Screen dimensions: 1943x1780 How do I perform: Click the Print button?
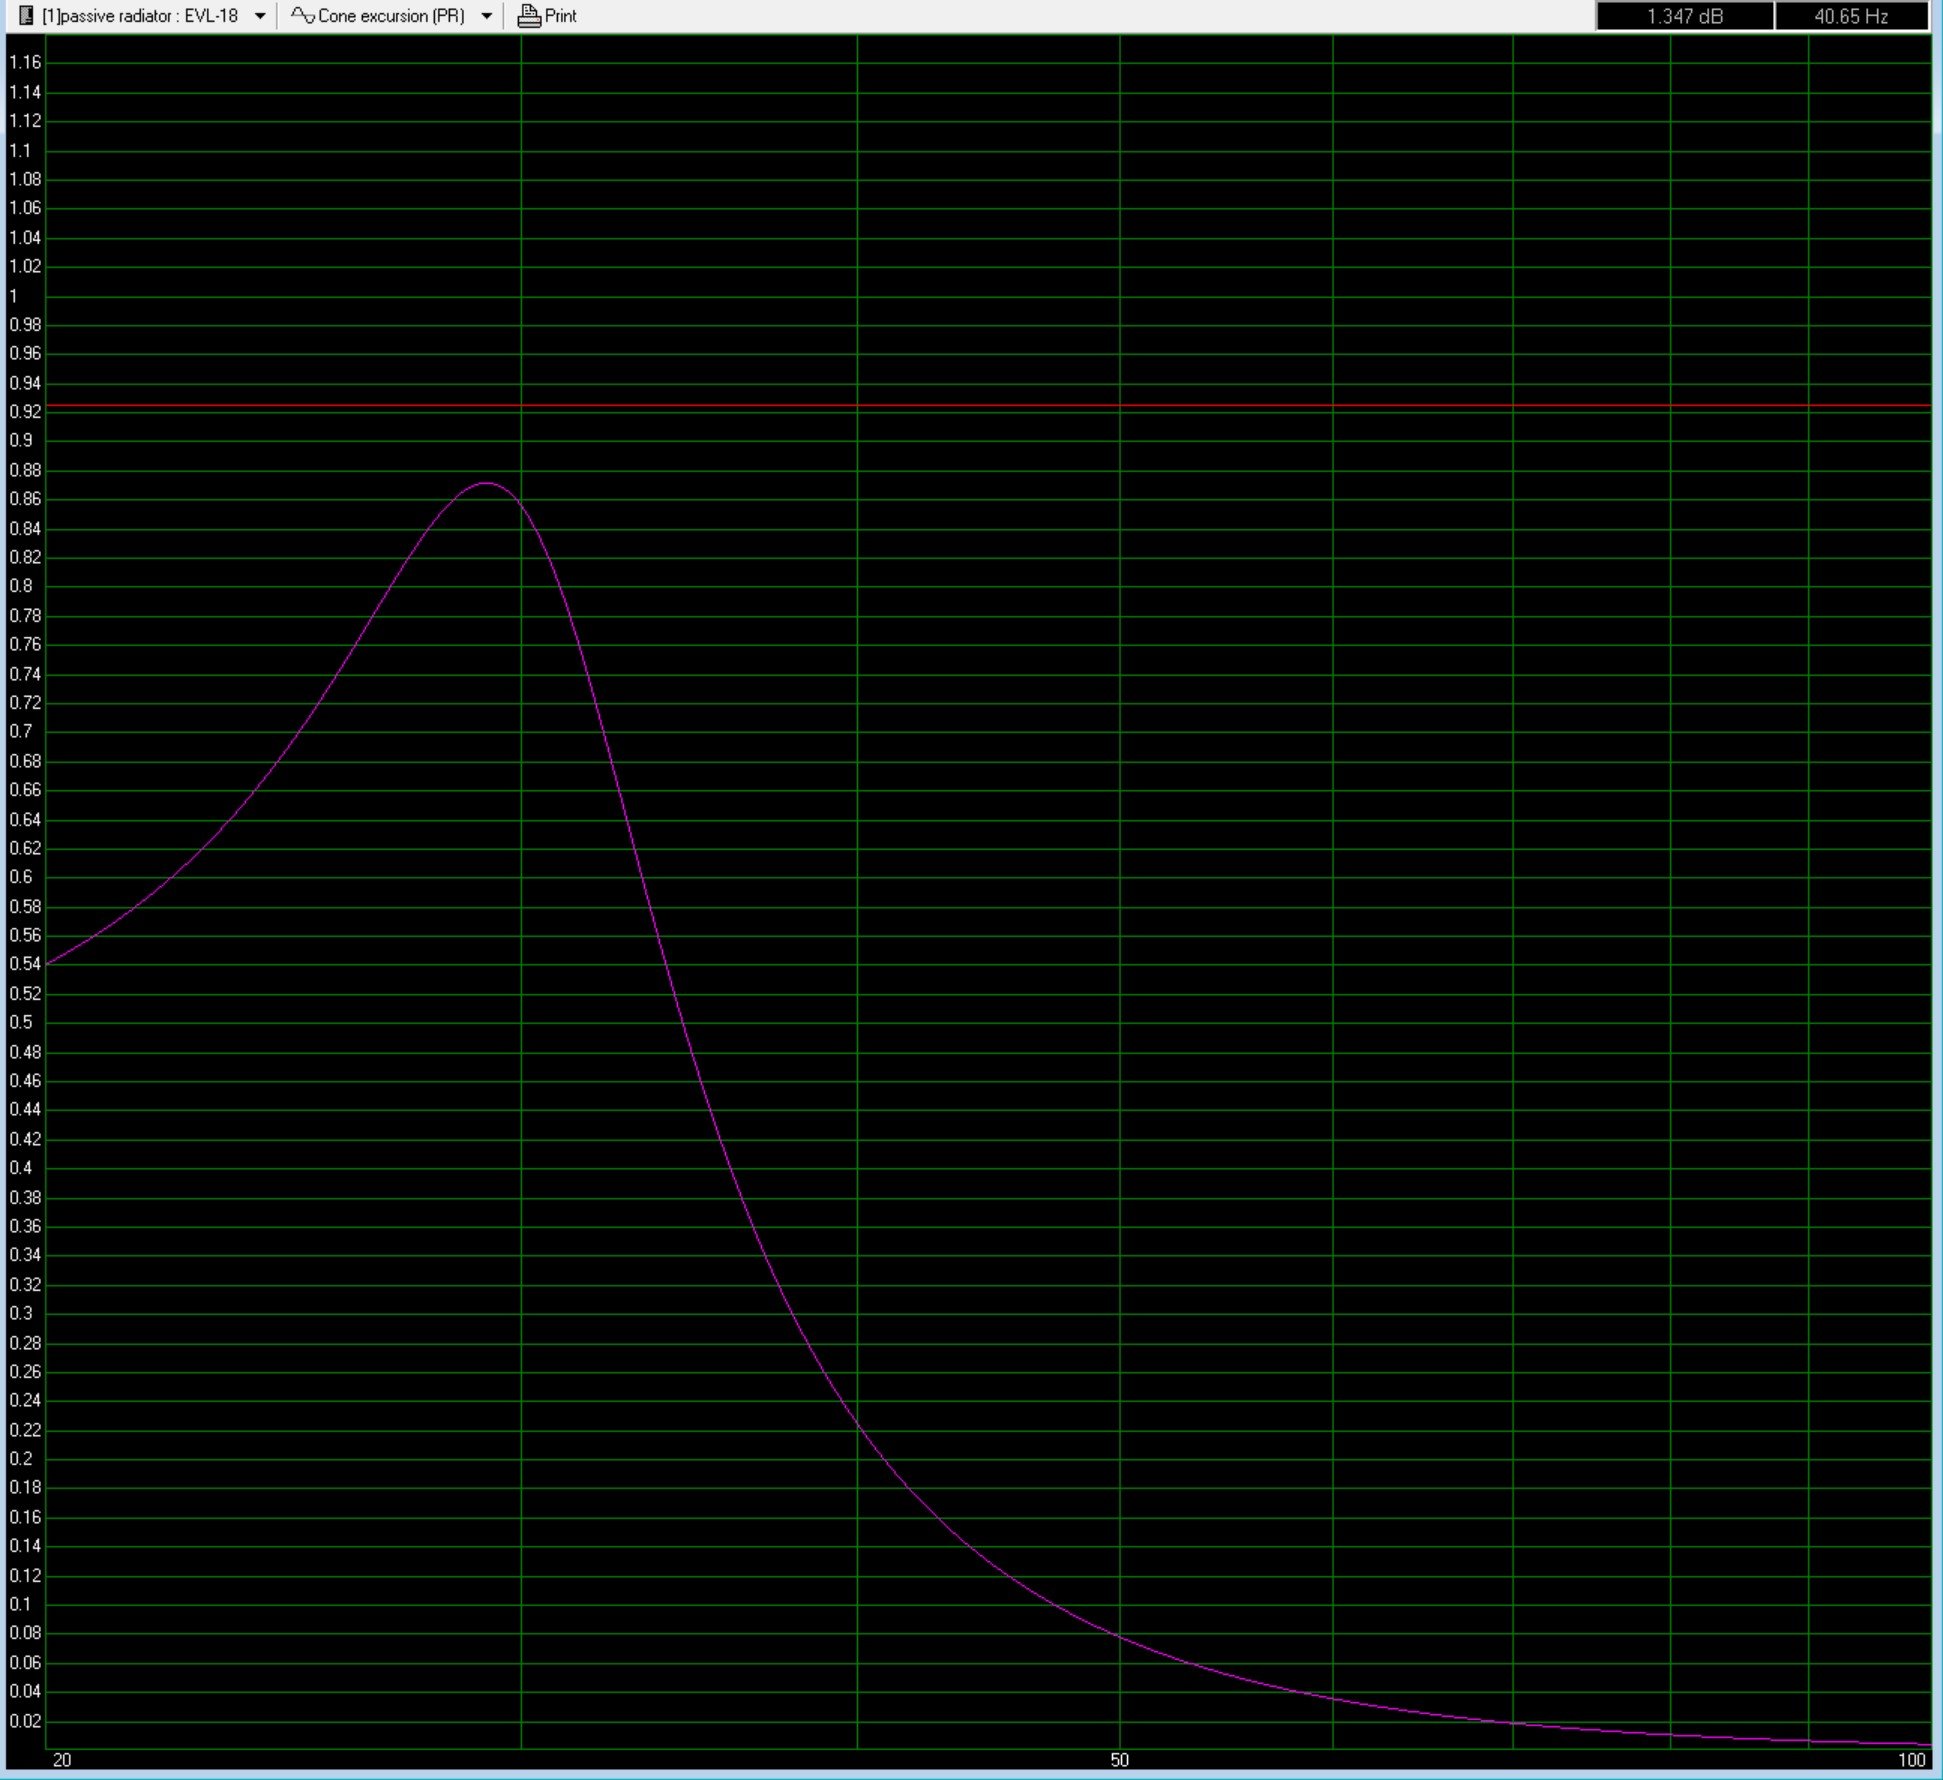coord(548,15)
